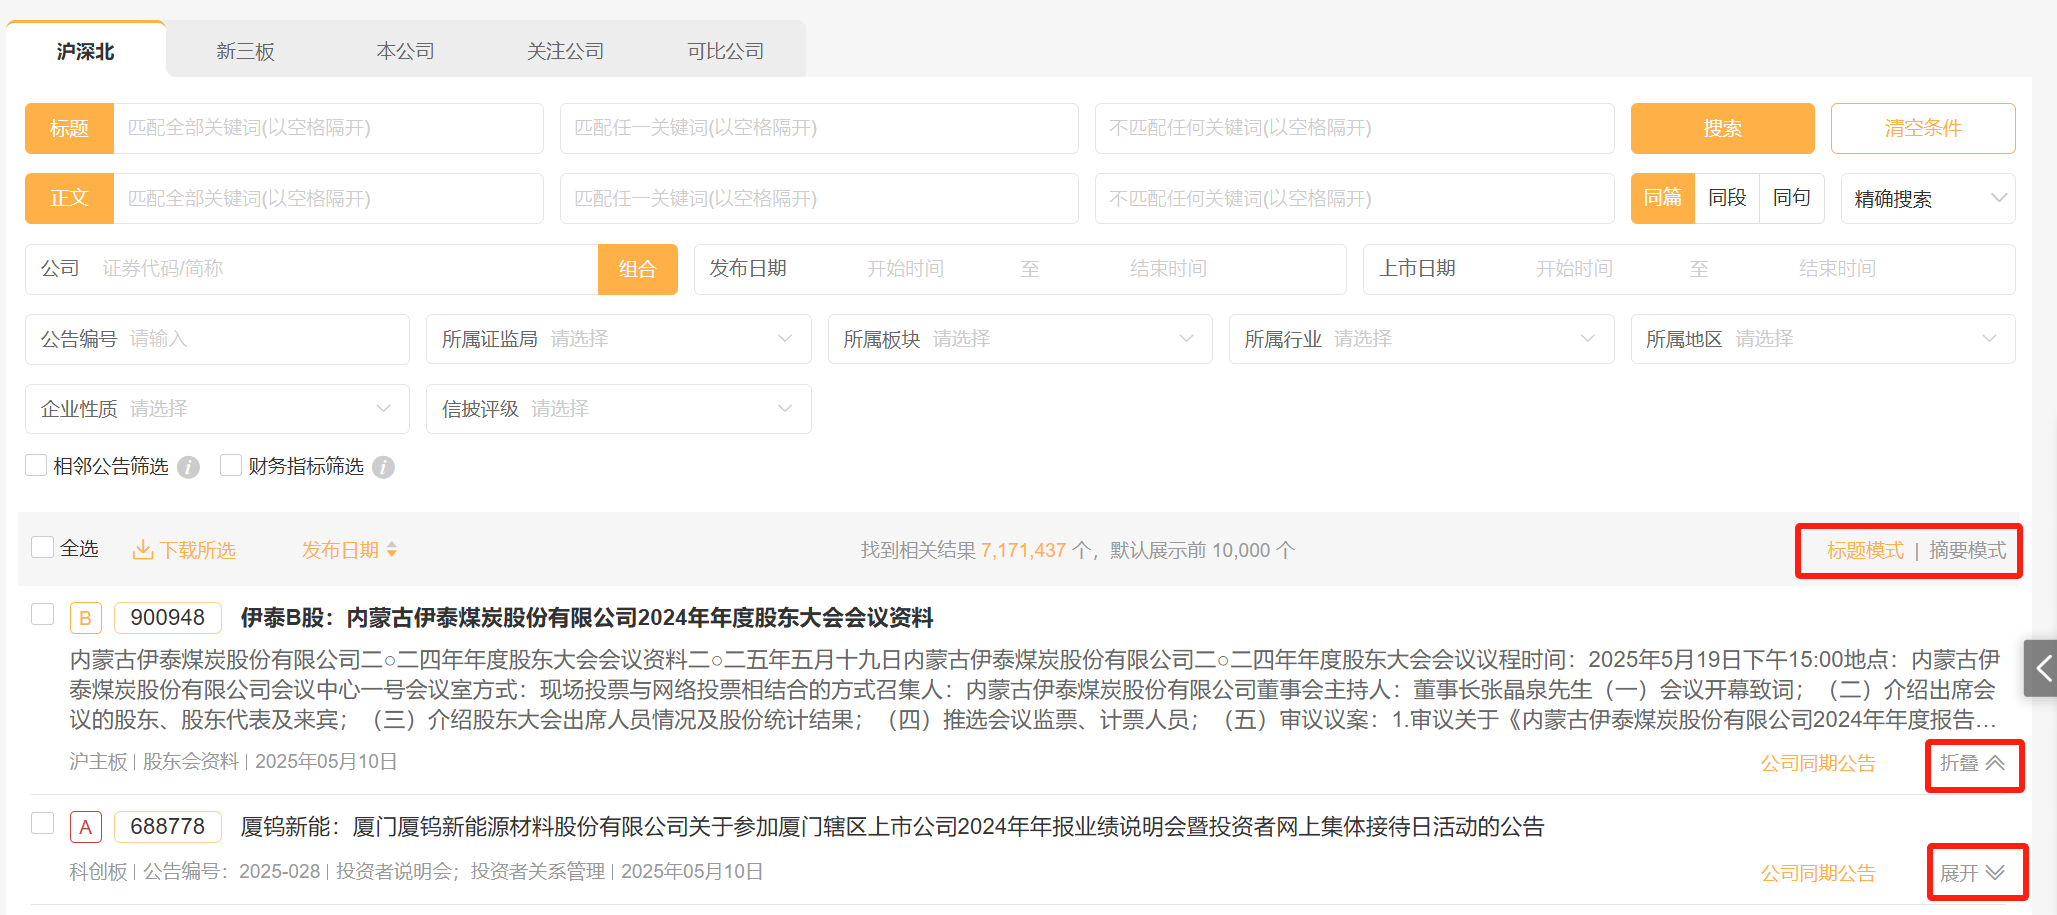Set 发布日期 start time
This screenshot has width=2057, height=915.
905,269
